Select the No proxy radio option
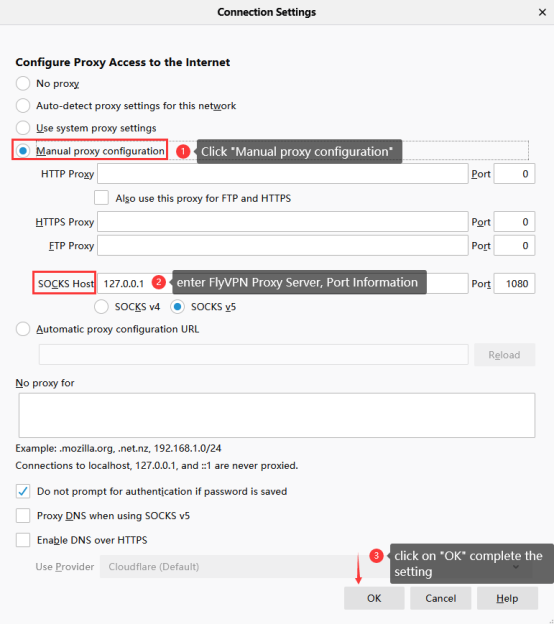 tap(23, 84)
